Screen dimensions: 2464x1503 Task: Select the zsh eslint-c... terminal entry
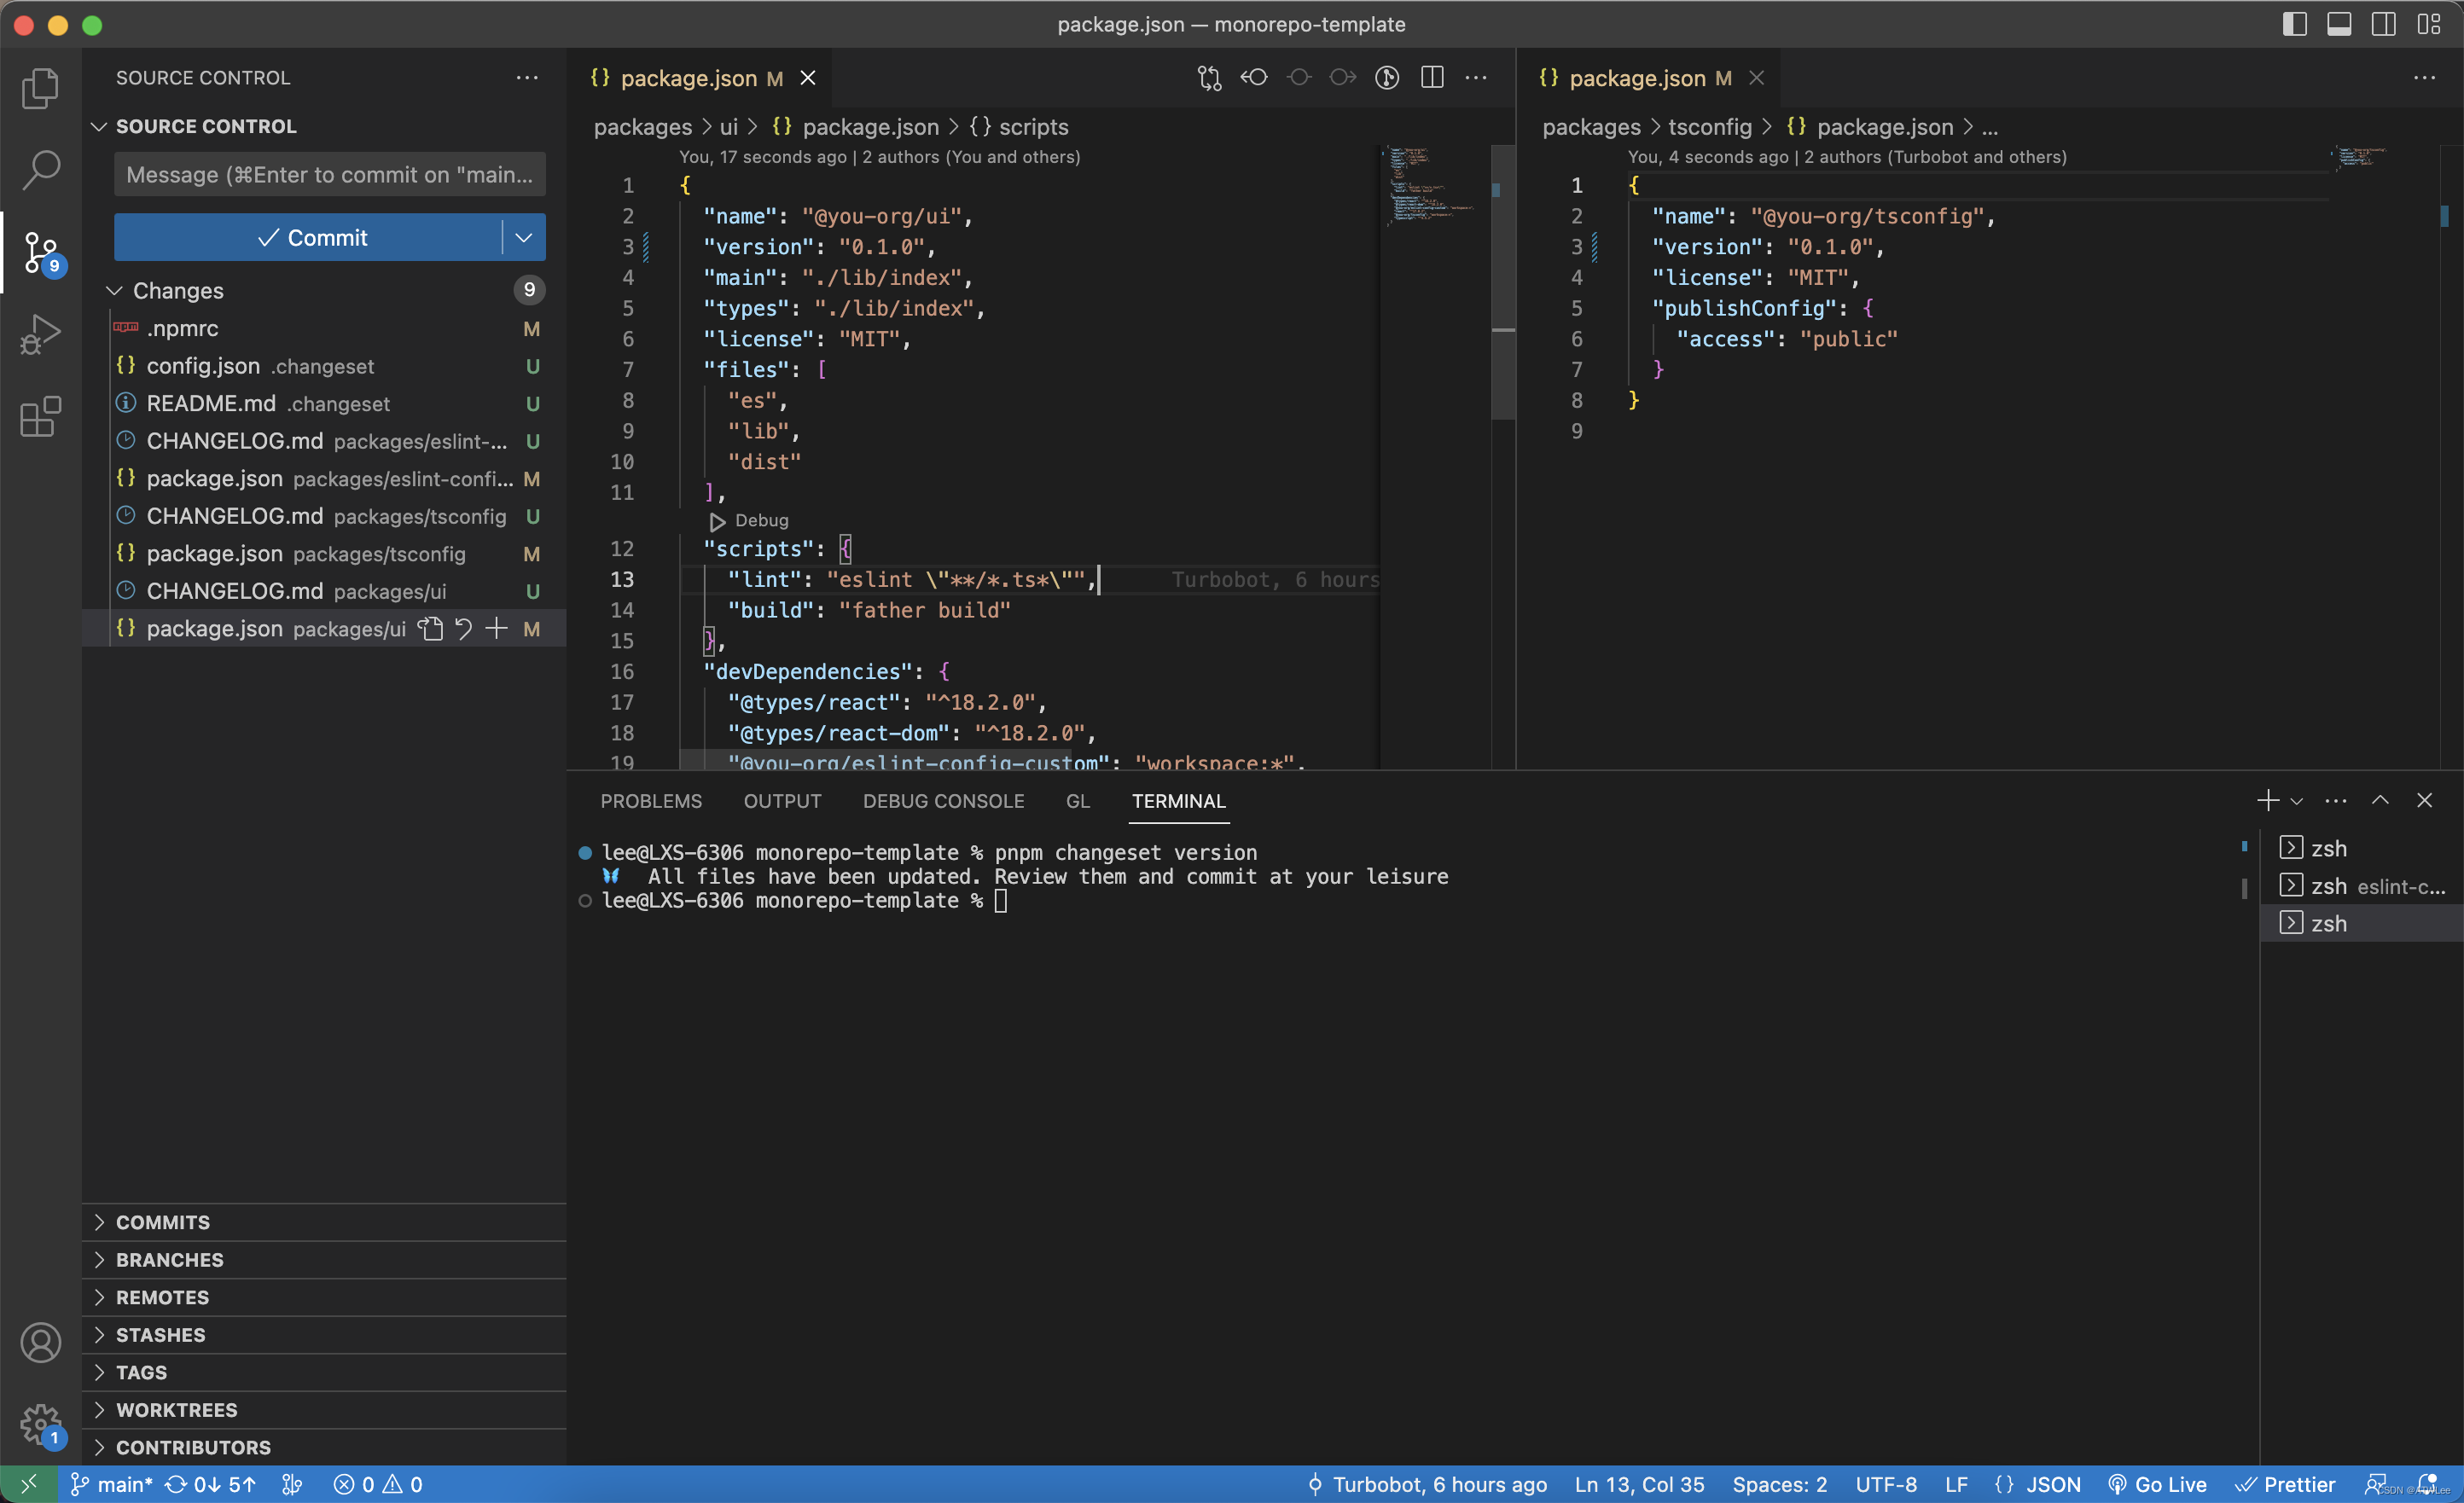[2361, 887]
